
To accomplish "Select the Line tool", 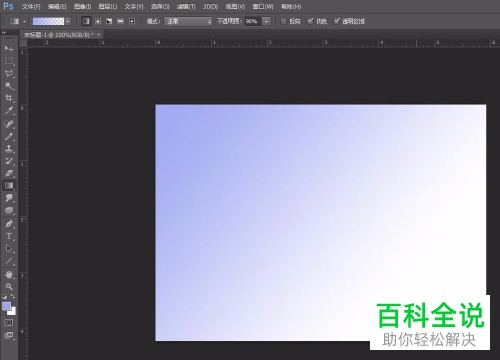I will coord(9,261).
